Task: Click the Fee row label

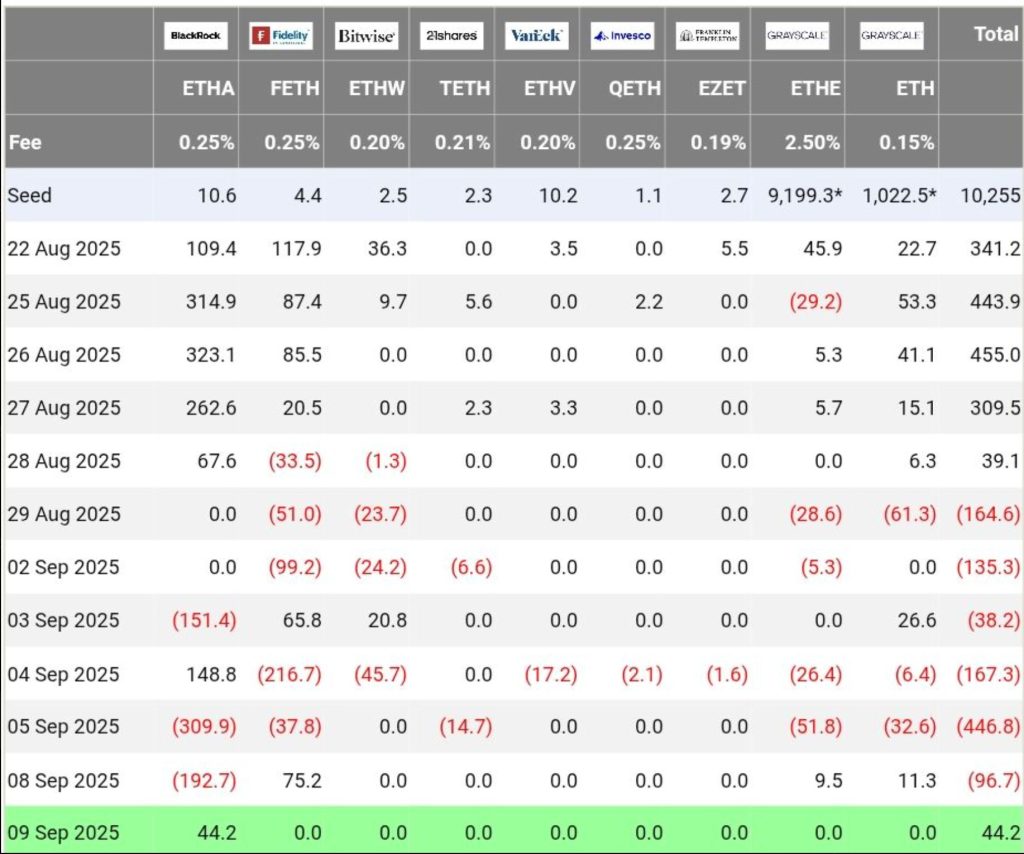Action: pyautogui.click(x=25, y=142)
